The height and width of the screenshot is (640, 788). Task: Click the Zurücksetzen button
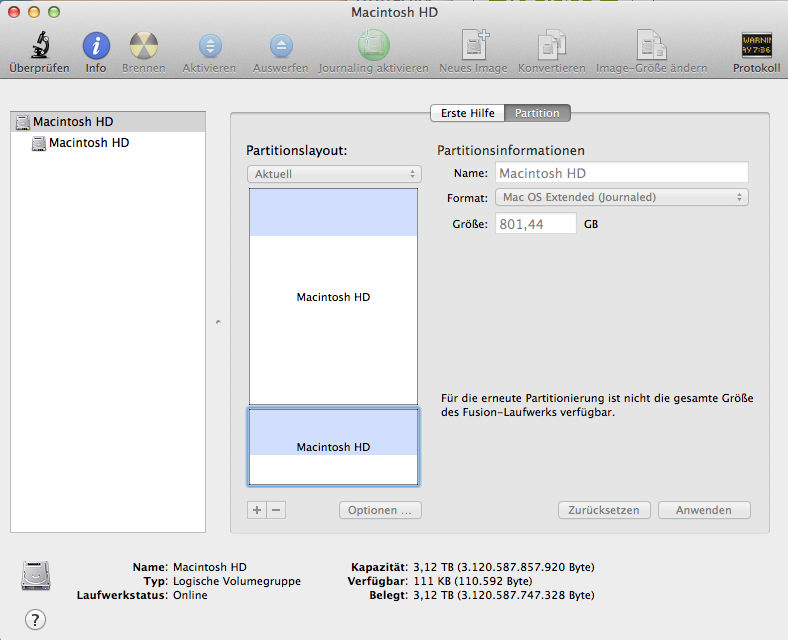click(x=604, y=510)
